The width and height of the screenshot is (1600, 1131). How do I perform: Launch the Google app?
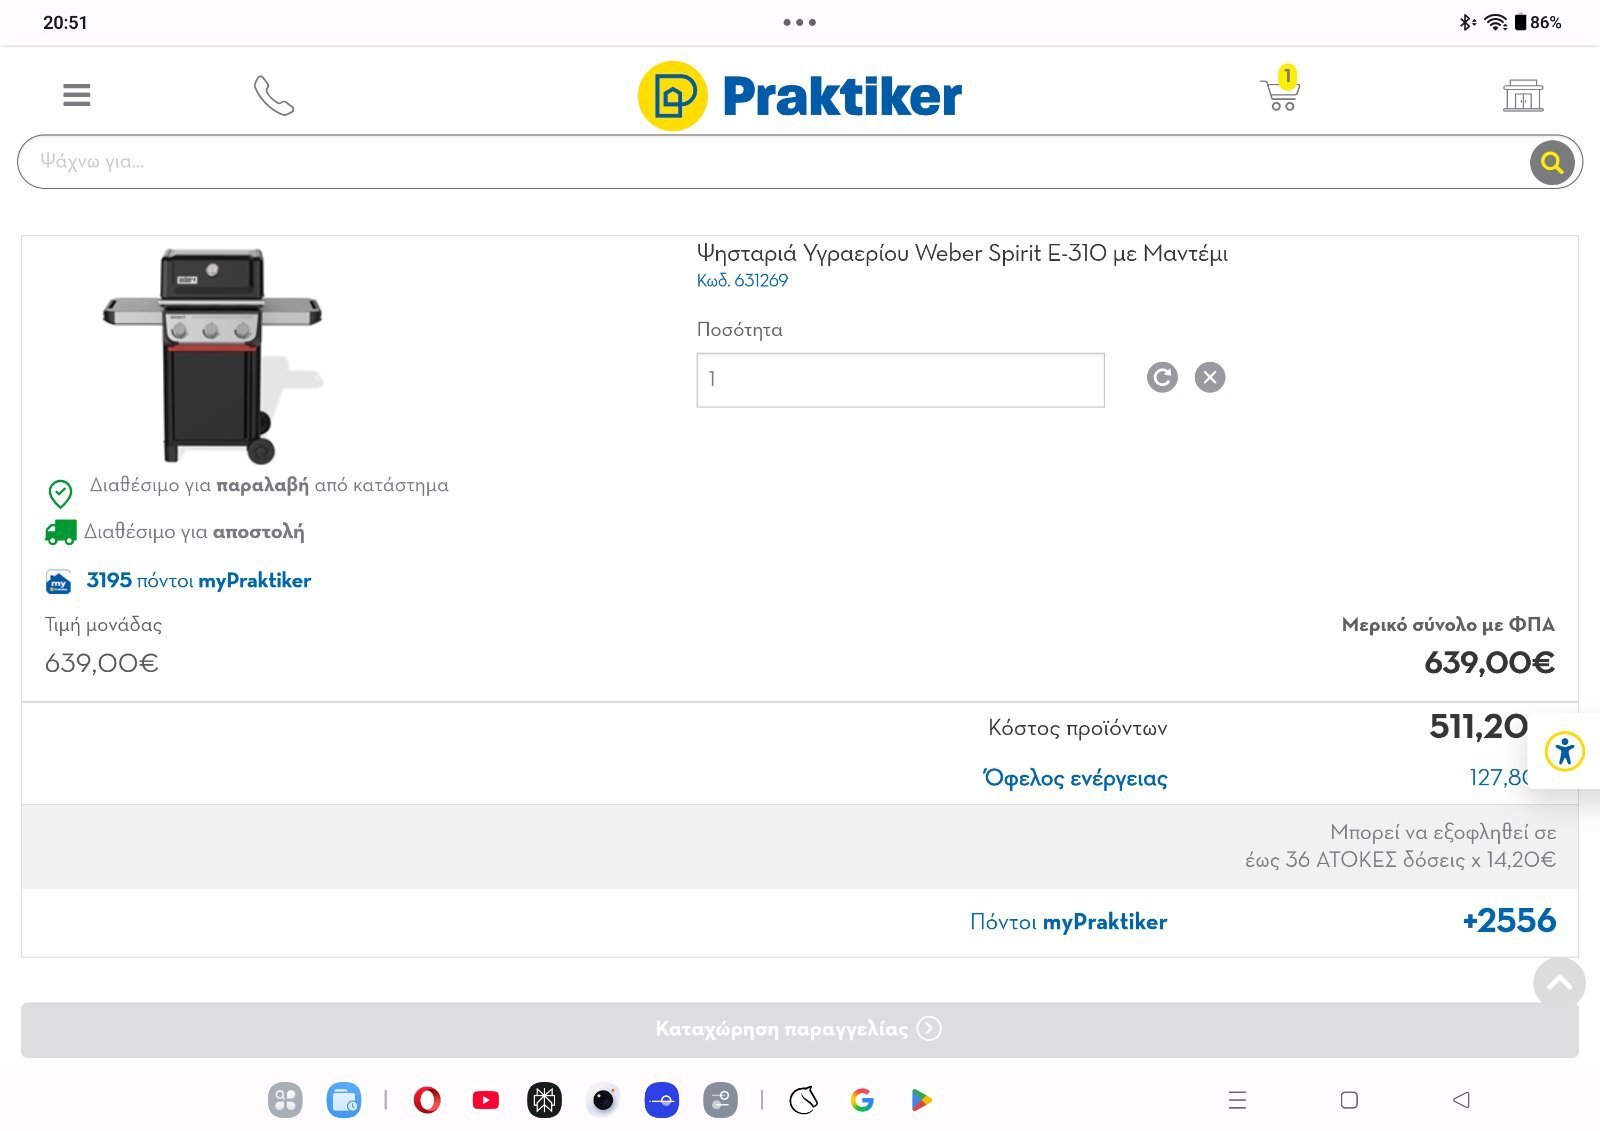coord(862,1100)
